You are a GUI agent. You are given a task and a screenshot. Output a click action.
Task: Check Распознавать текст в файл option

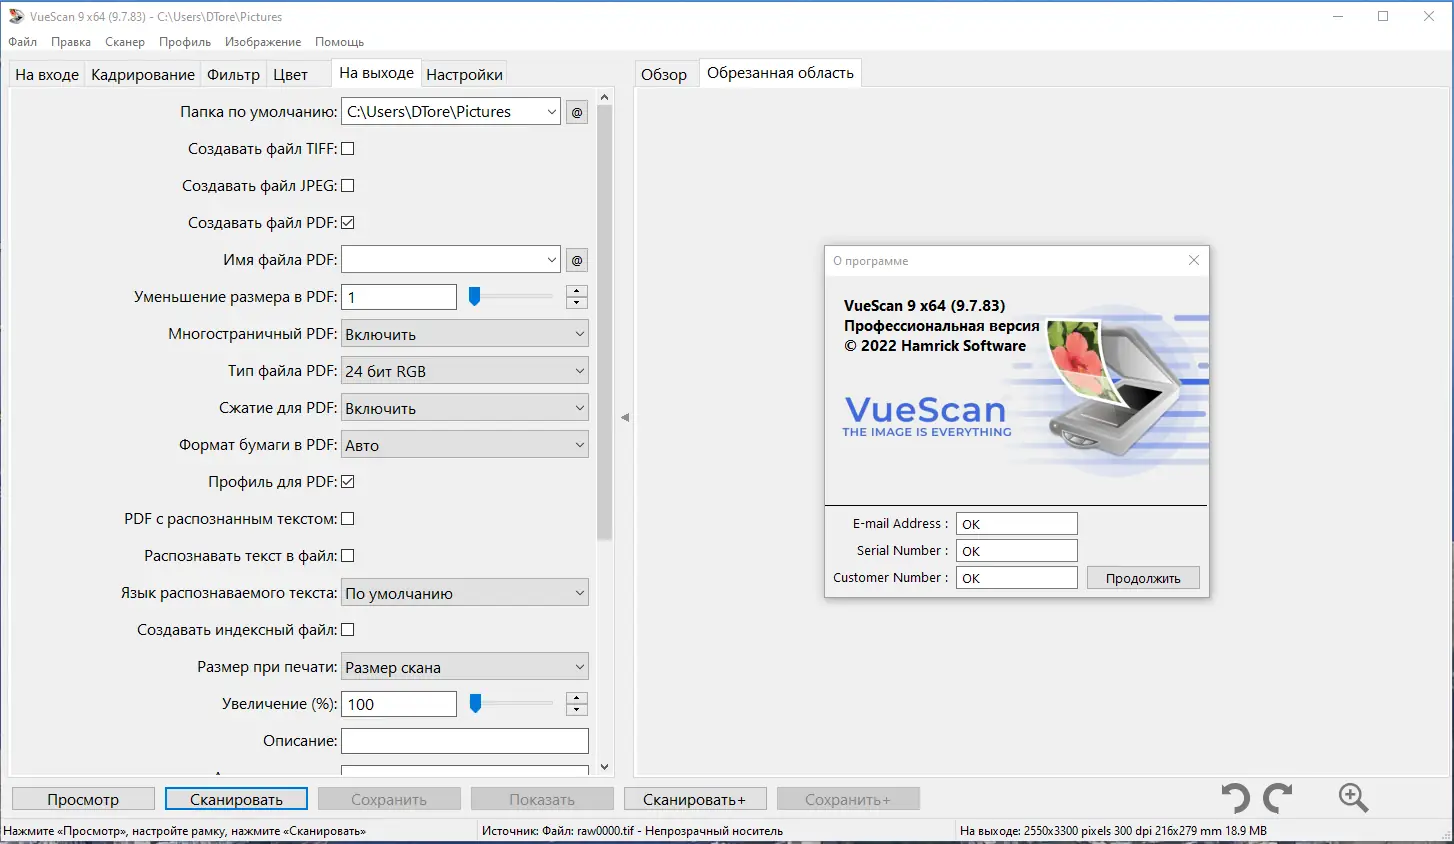348,556
